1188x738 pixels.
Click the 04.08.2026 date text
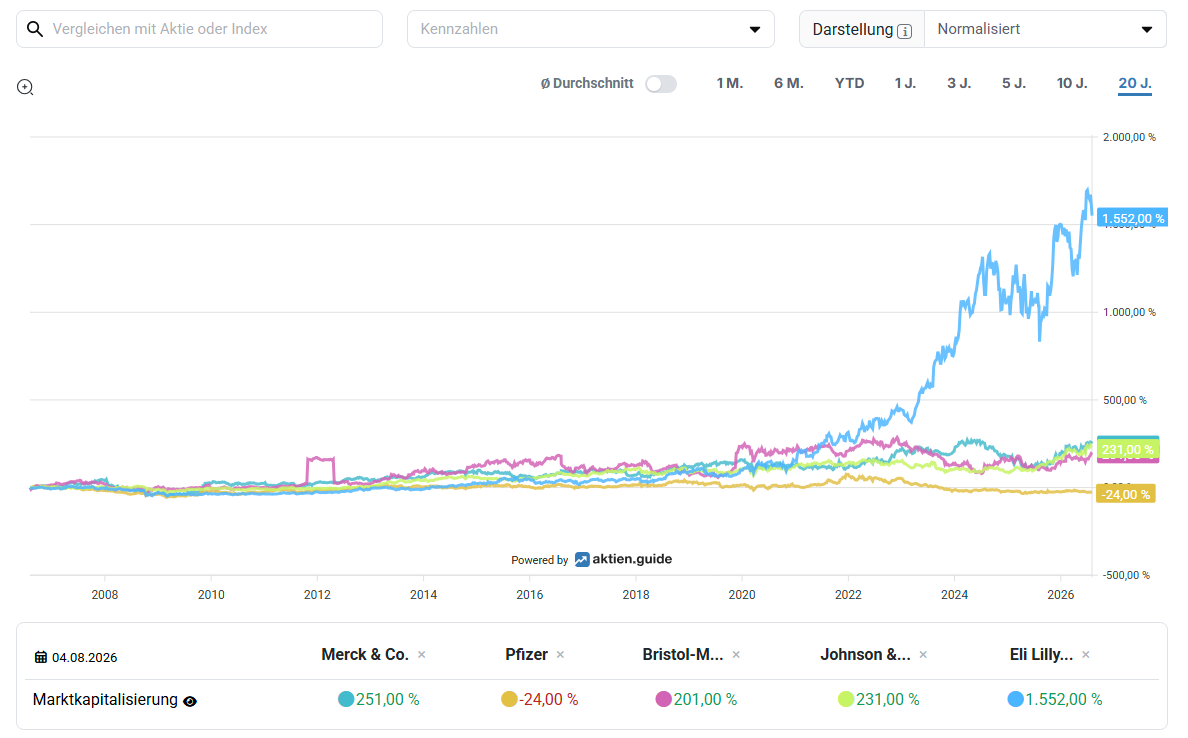pyautogui.click(x=85, y=658)
